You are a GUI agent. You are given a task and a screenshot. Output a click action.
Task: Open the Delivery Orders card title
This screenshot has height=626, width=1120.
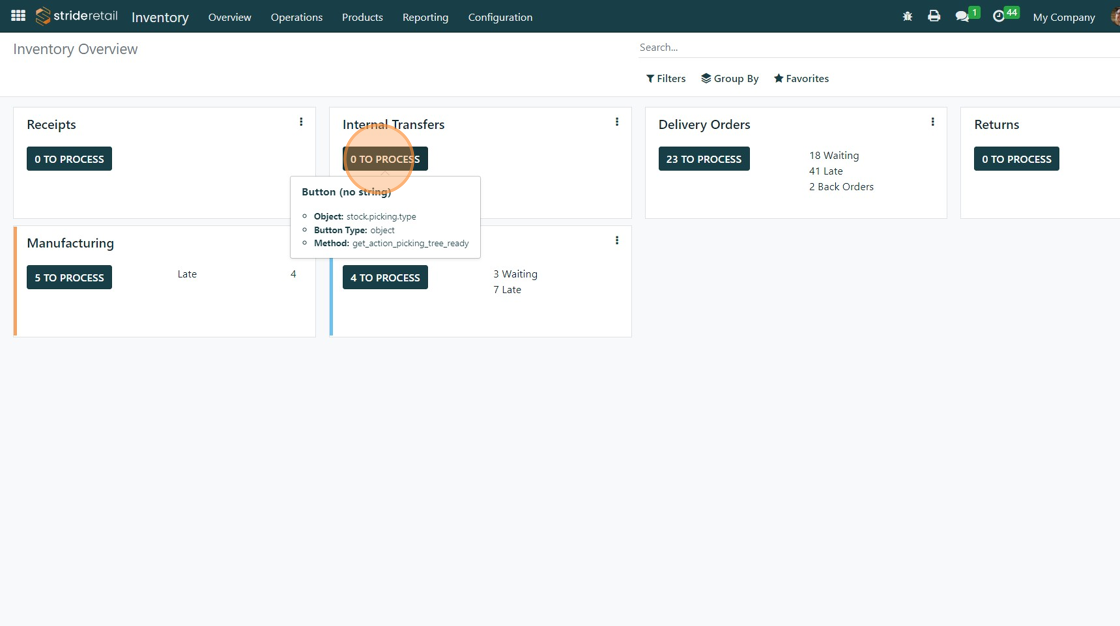pyautogui.click(x=704, y=124)
